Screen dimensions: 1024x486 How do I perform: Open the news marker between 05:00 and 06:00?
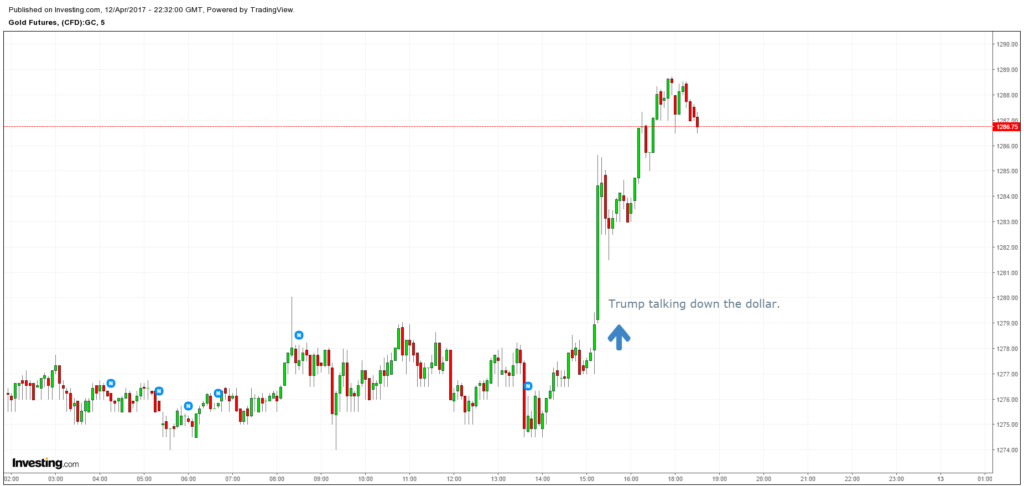[x=159, y=391]
